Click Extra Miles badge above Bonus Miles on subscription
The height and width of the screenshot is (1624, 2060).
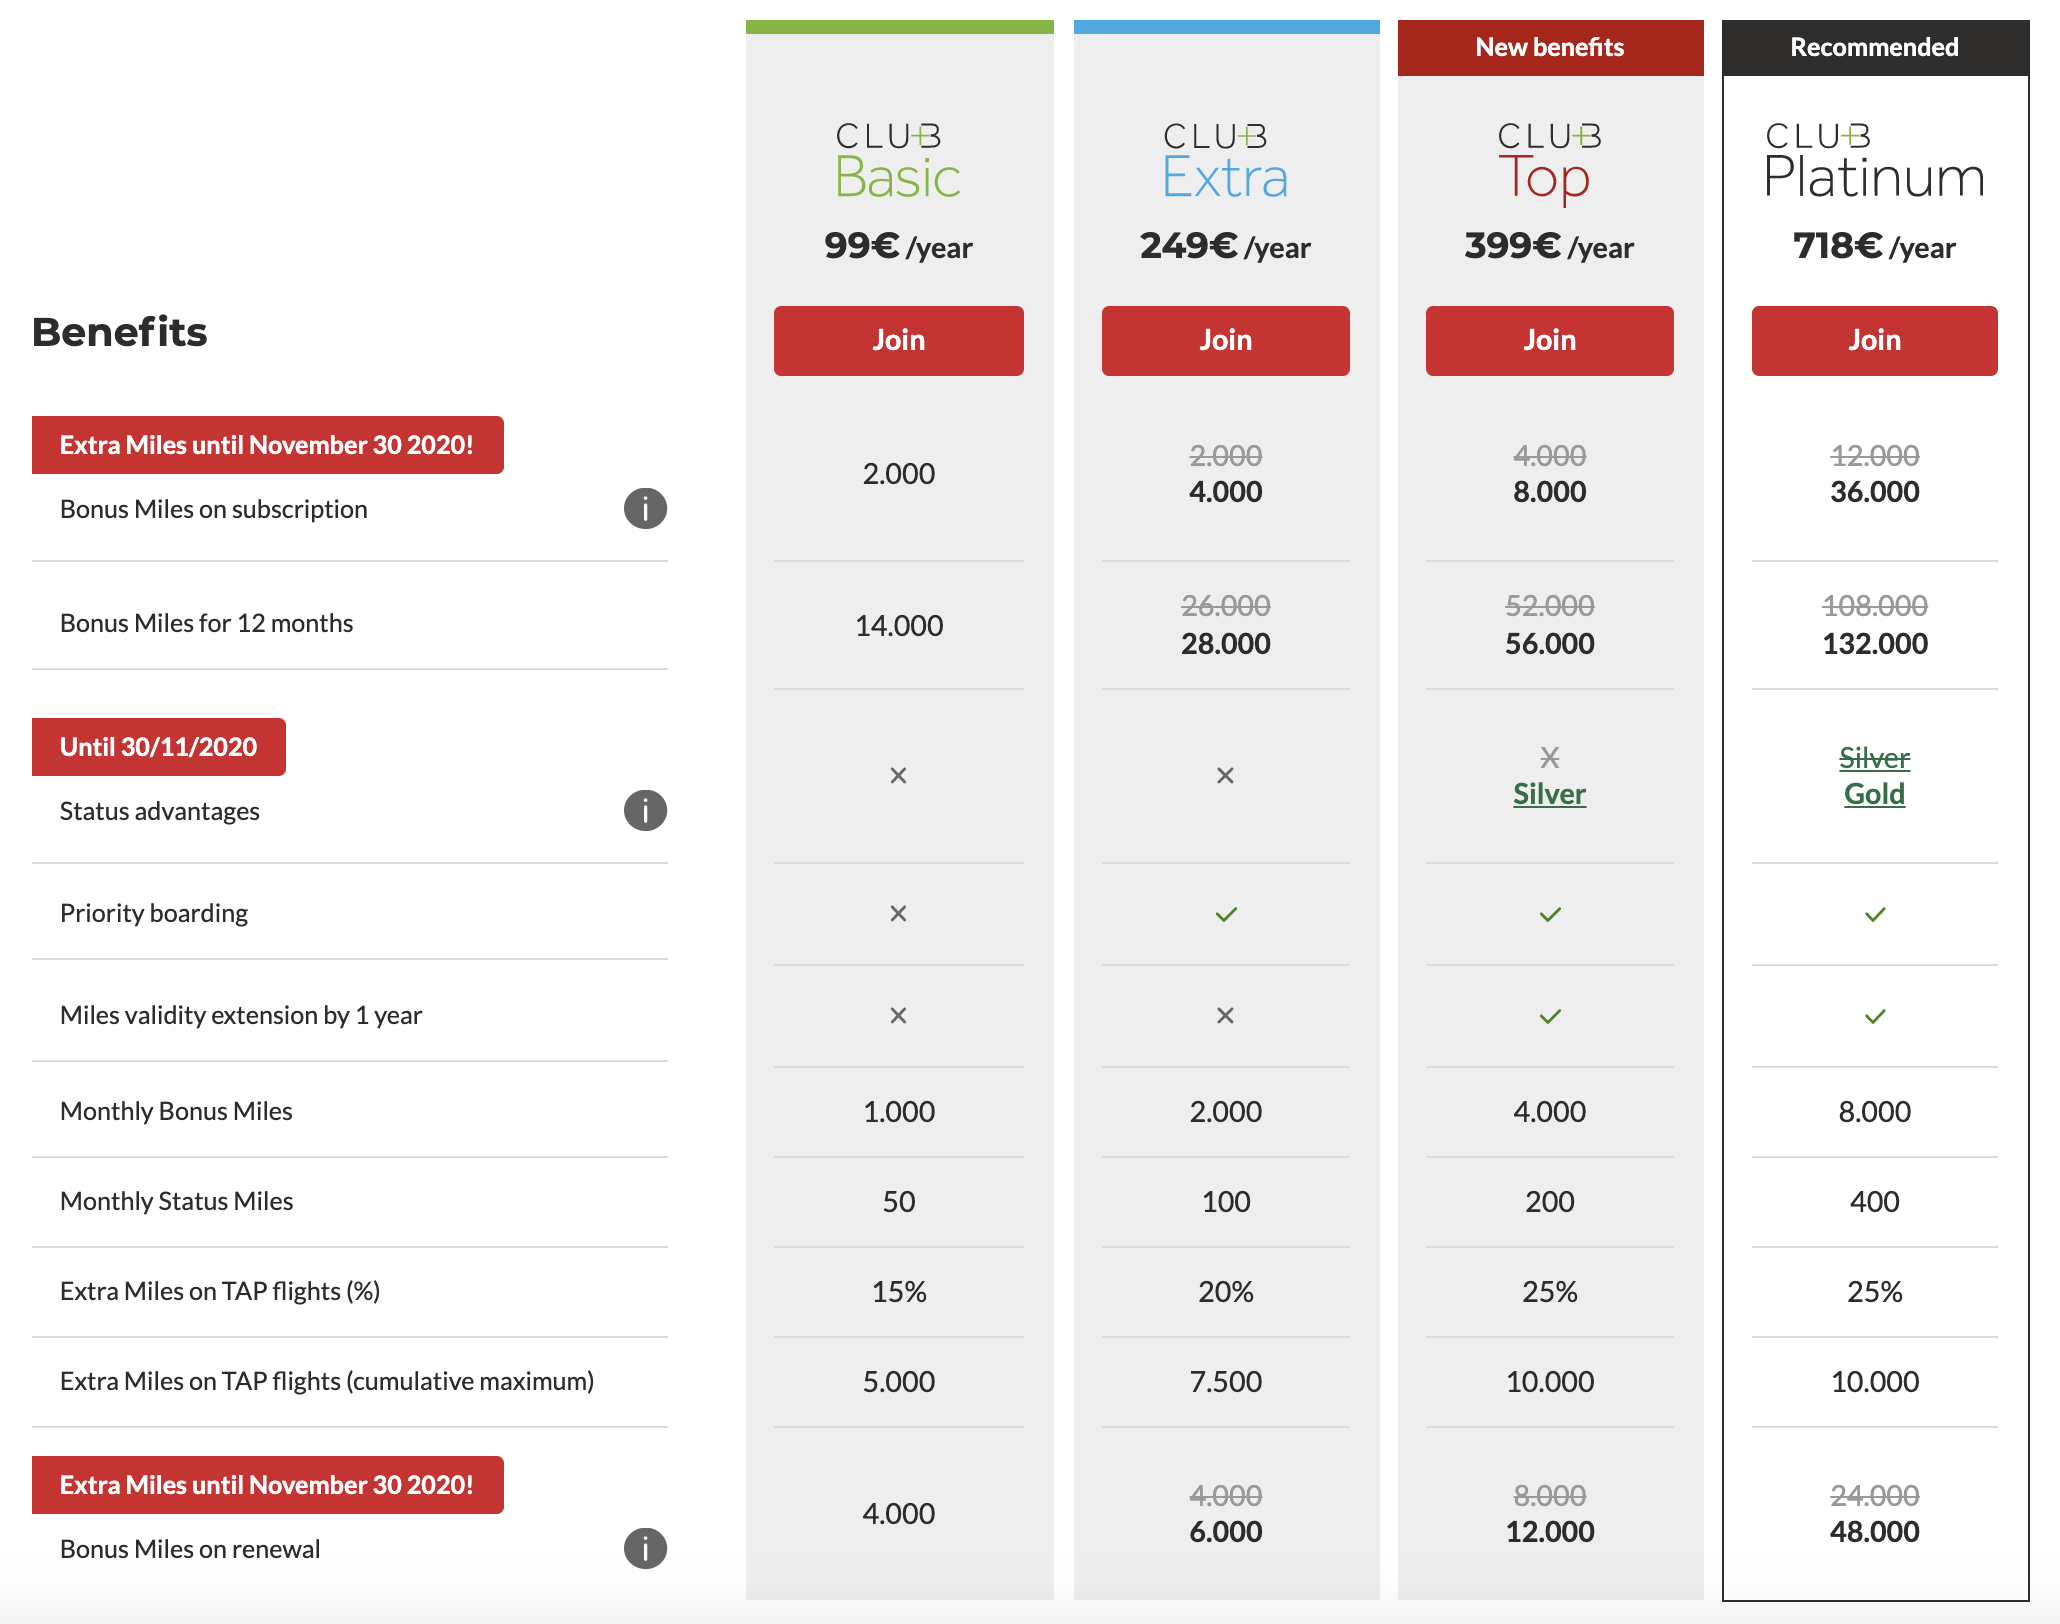(x=267, y=445)
